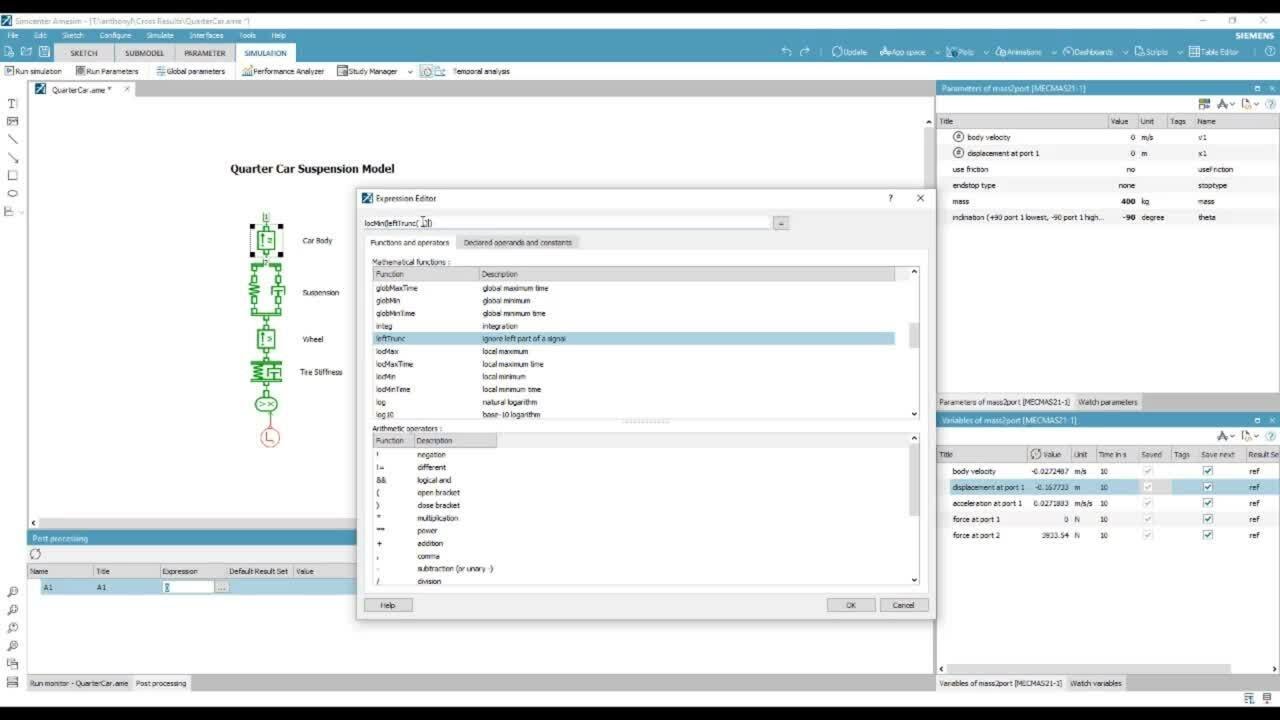Click the refresh icon in Post processing panel
The height and width of the screenshot is (720, 1280).
[35, 554]
